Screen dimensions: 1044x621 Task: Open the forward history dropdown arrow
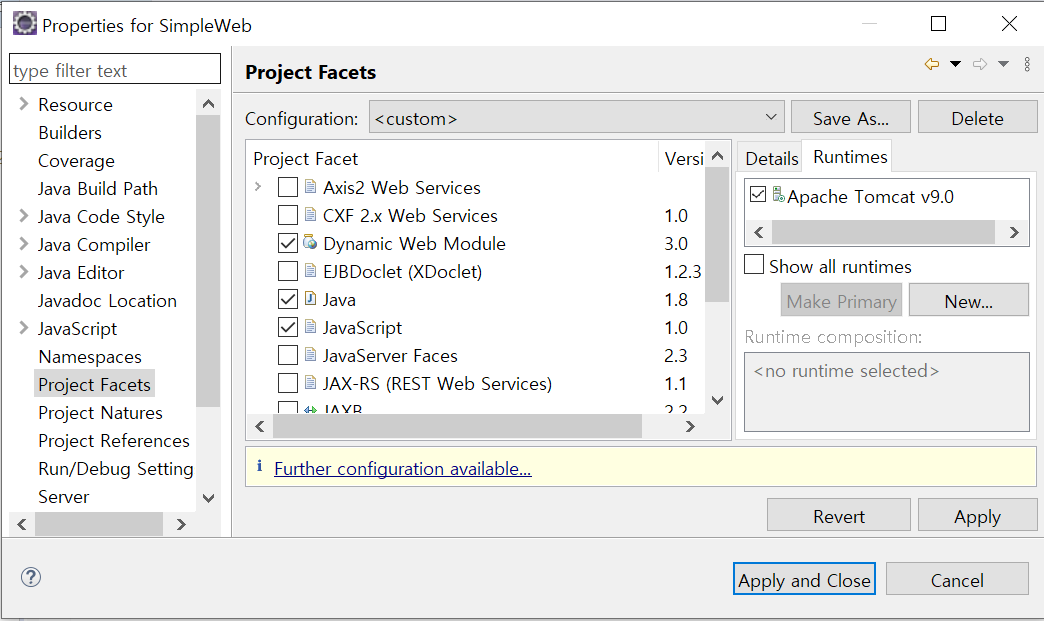coord(1003,65)
